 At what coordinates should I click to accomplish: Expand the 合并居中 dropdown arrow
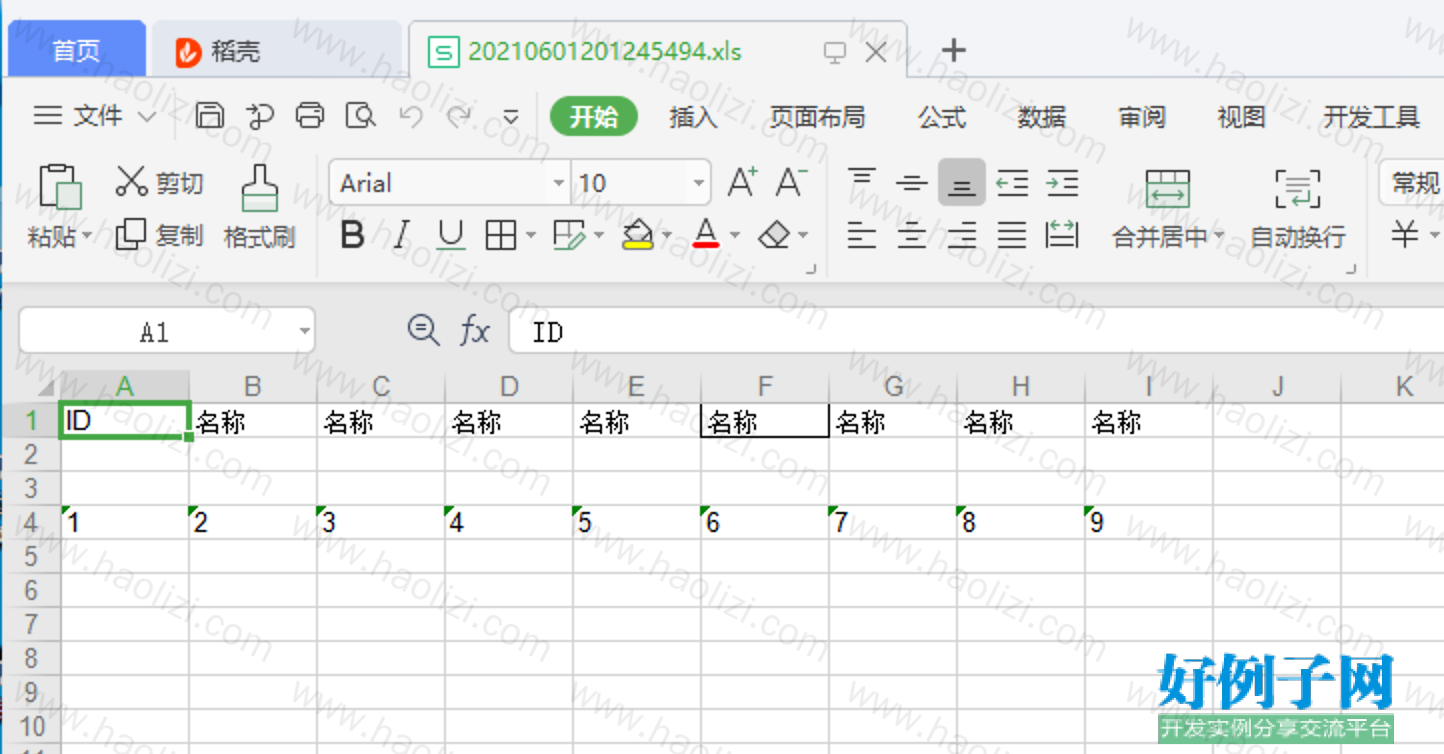point(1219,237)
